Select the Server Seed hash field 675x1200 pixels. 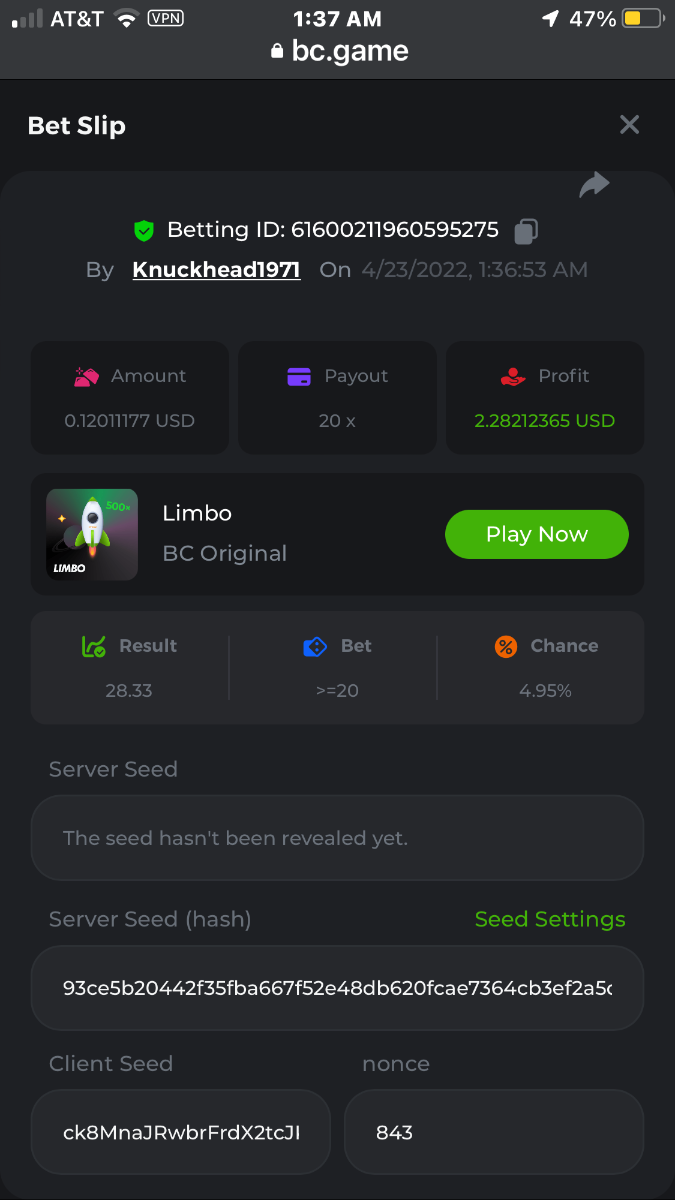tap(337, 988)
